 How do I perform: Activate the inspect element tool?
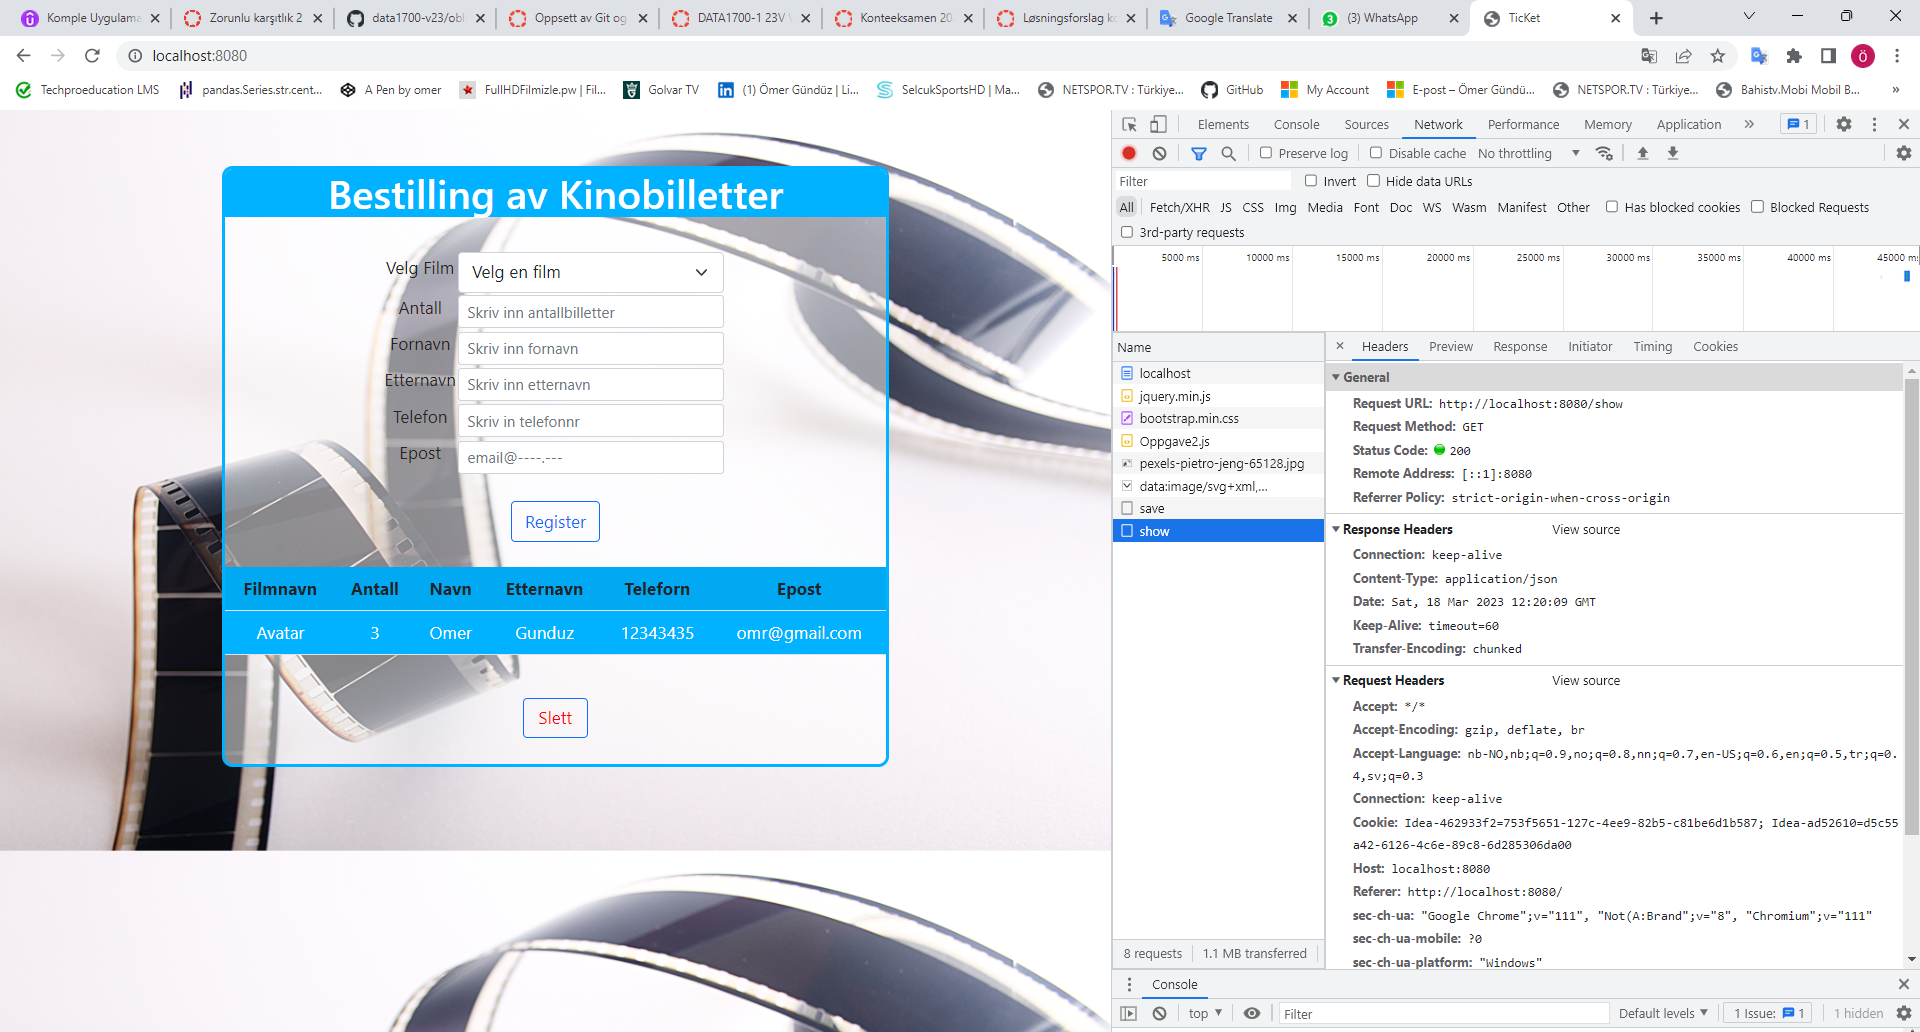tap(1129, 124)
